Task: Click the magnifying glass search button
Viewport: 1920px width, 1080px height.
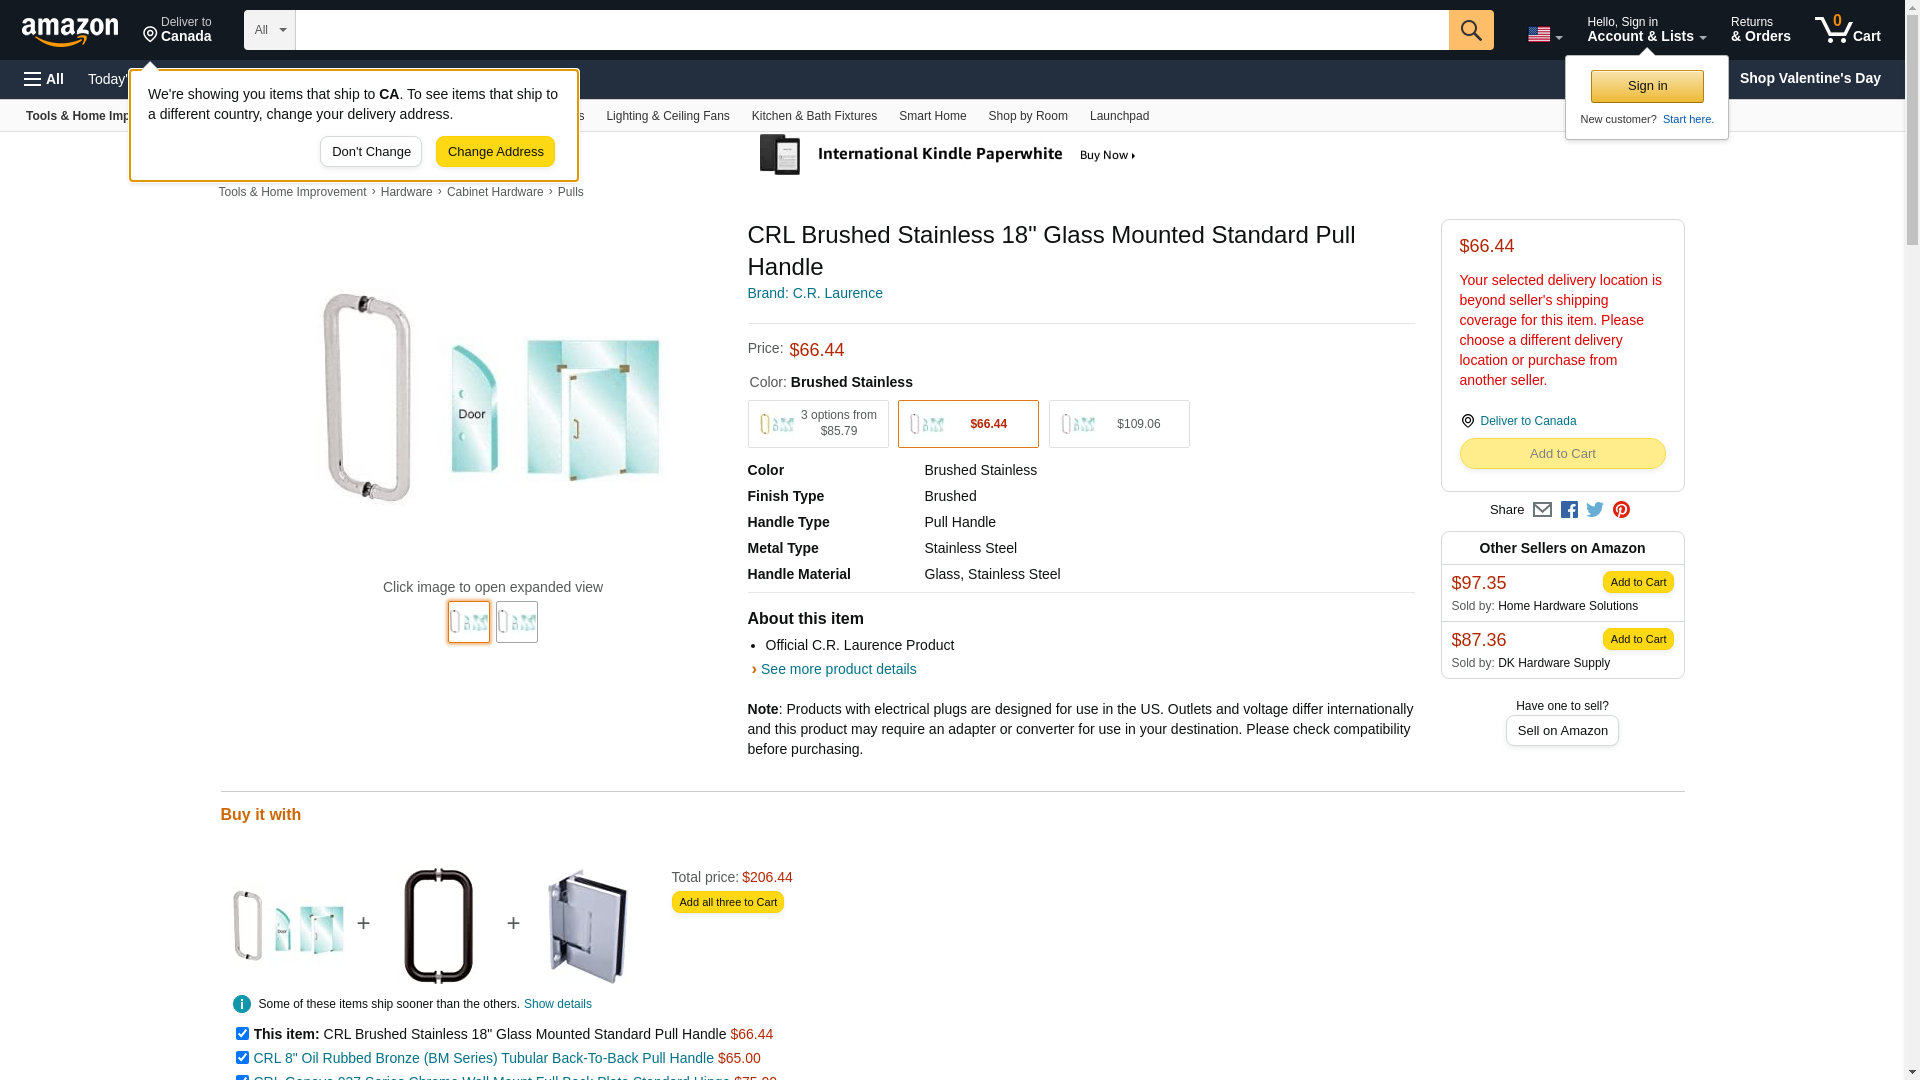Action: coord(1470,30)
